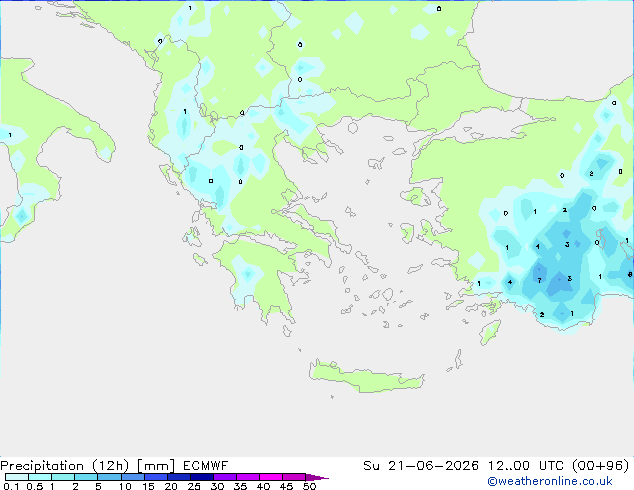Click the 1–2 mm legend color swatch
The height and width of the screenshot is (490, 634).
coord(63,477)
